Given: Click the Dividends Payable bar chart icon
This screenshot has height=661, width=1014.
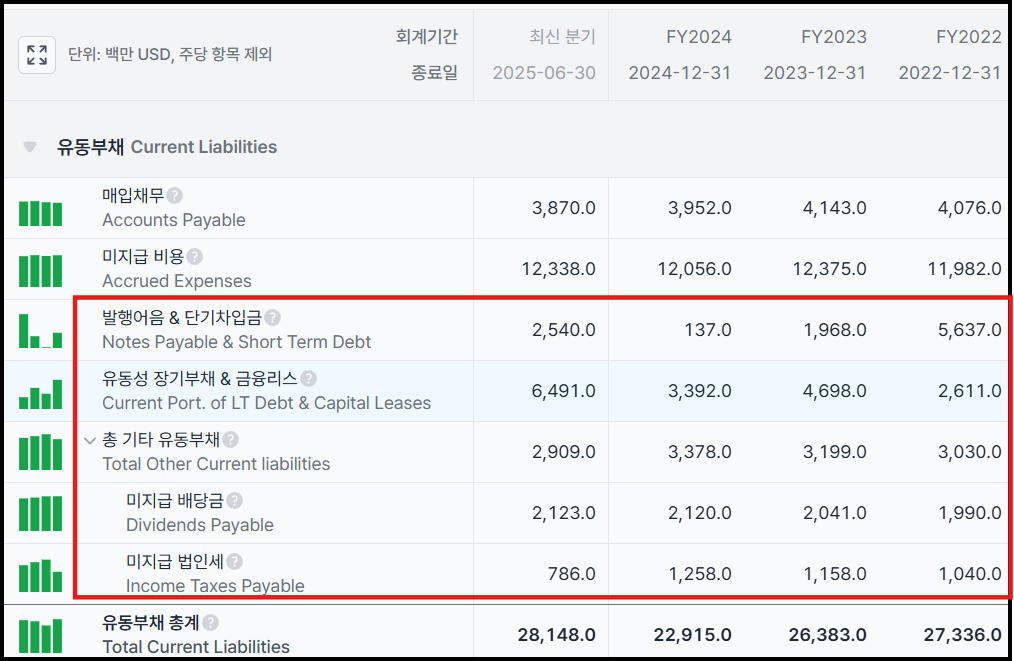Looking at the screenshot, I should coord(40,514).
